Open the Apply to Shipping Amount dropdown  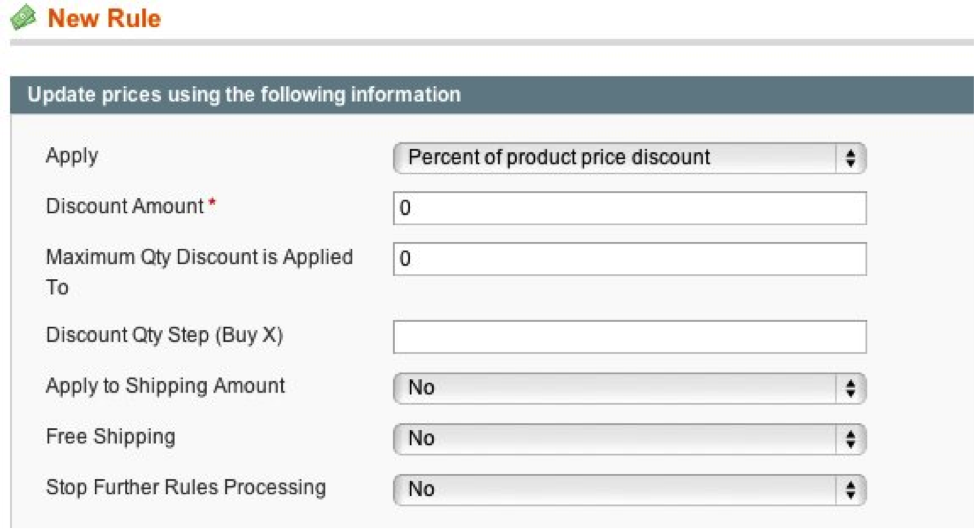pyautogui.click(x=629, y=388)
